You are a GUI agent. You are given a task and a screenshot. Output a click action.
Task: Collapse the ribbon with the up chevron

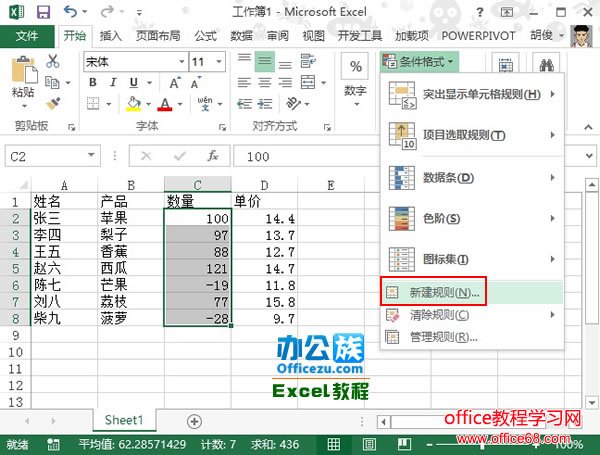point(589,127)
